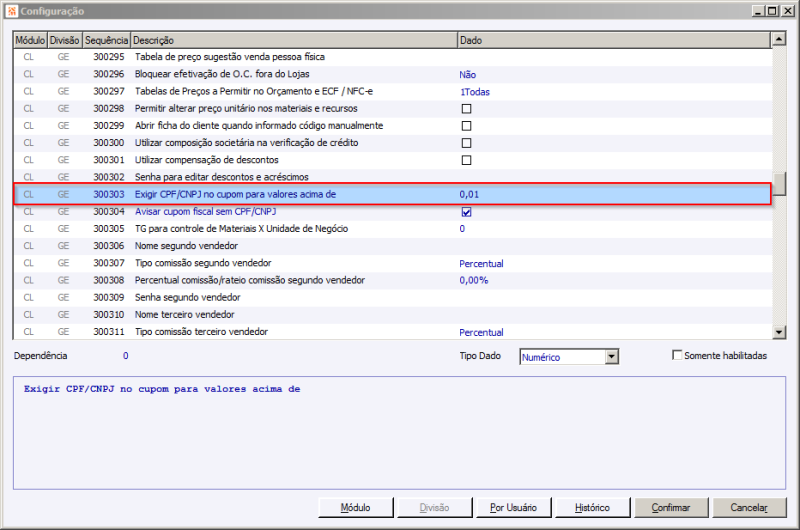Sort by the Sequência column header
Image resolution: width=800 pixels, height=530 pixels.
106,40
